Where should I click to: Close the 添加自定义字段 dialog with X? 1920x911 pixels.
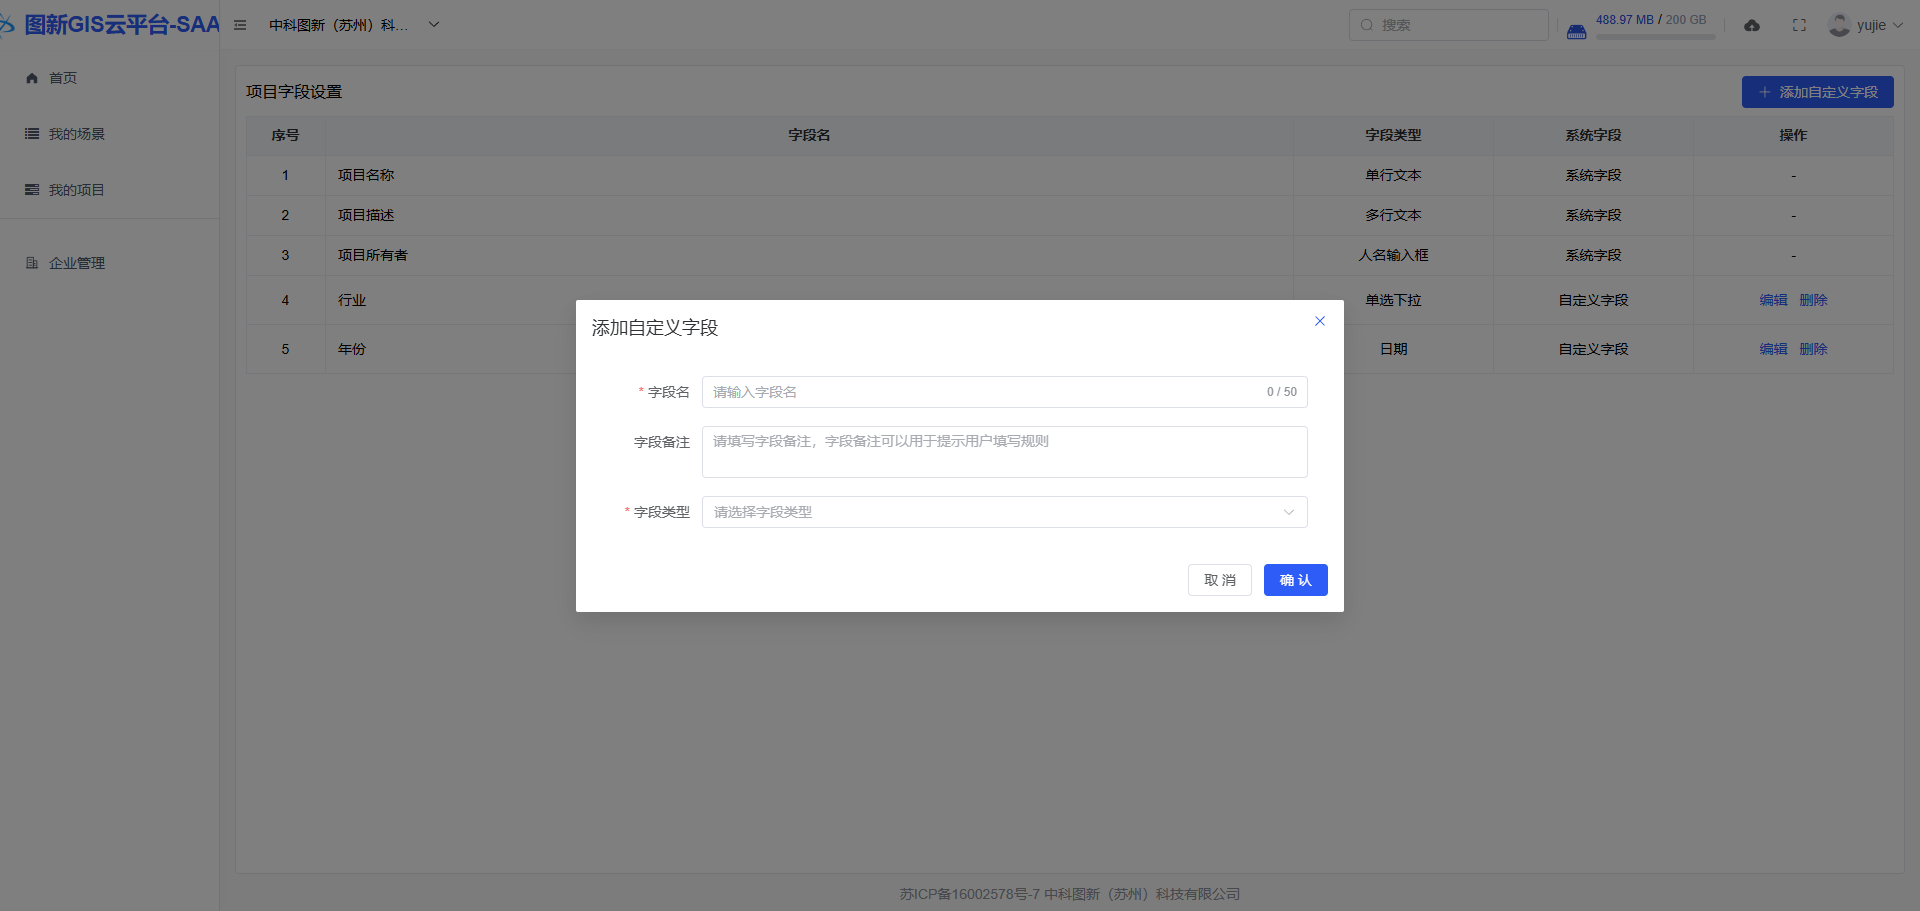(x=1319, y=321)
